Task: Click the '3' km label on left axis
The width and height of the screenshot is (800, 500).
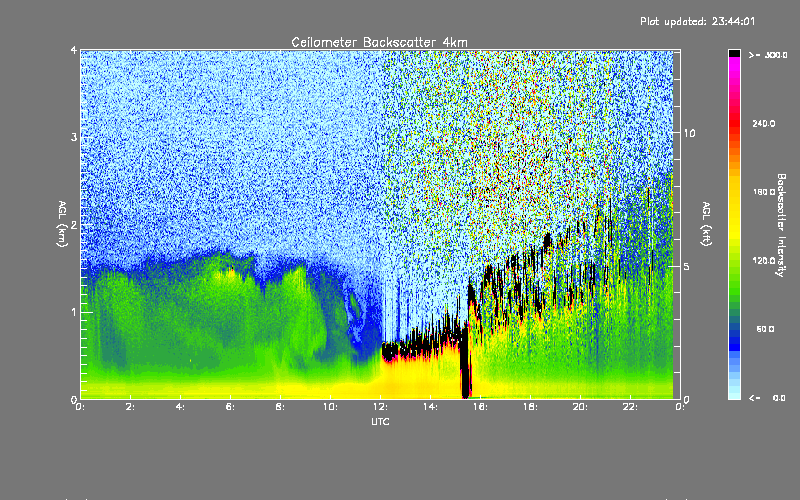Action: [x=74, y=137]
